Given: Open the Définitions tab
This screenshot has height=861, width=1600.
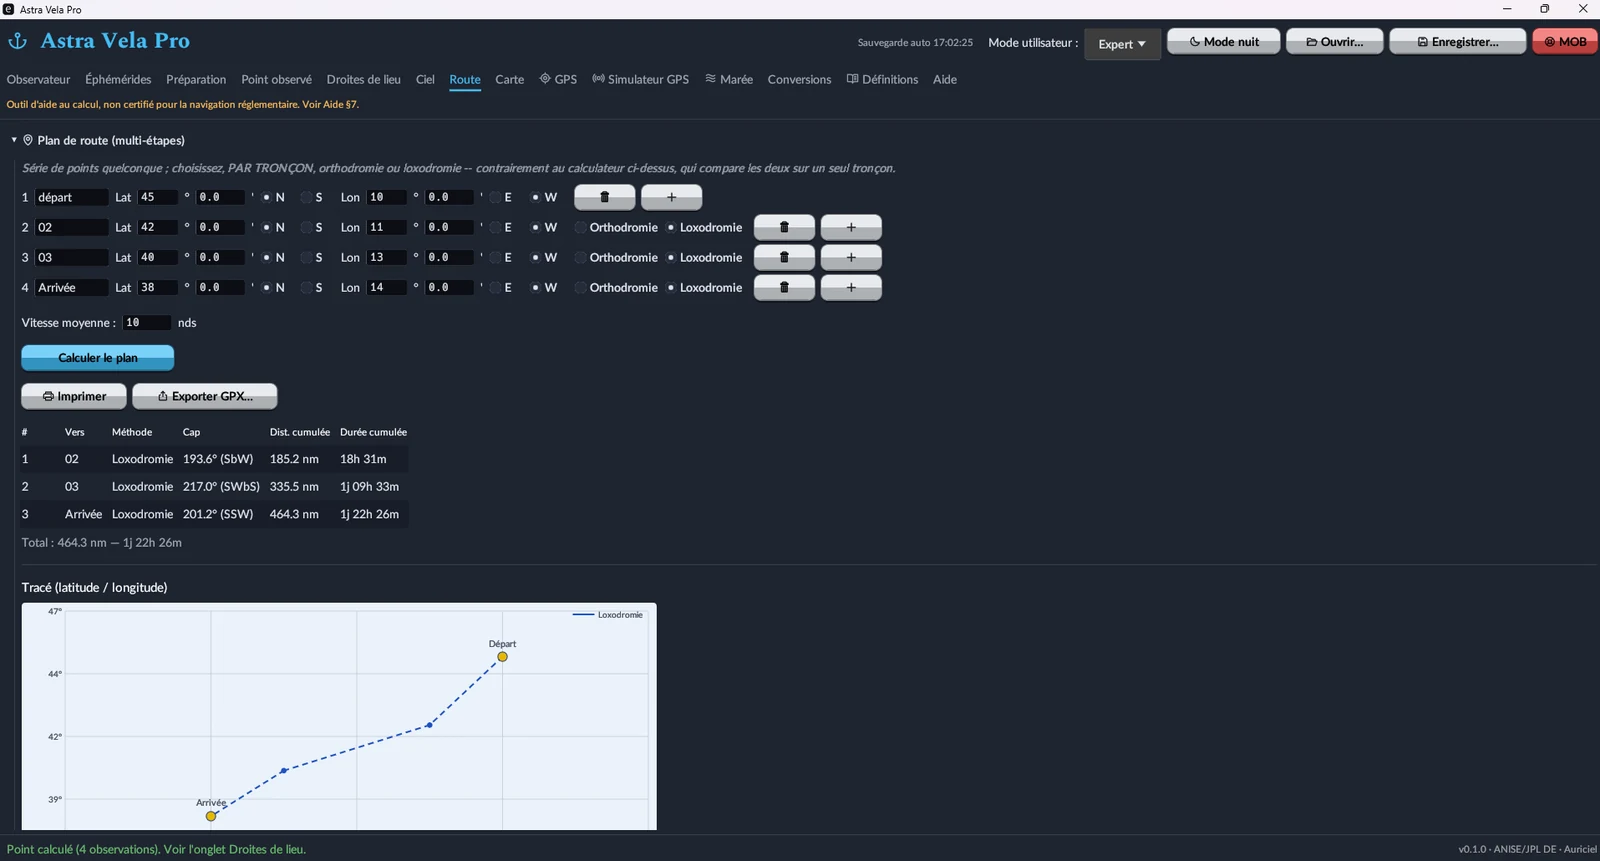Looking at the screenshot, I should [882, 80].
